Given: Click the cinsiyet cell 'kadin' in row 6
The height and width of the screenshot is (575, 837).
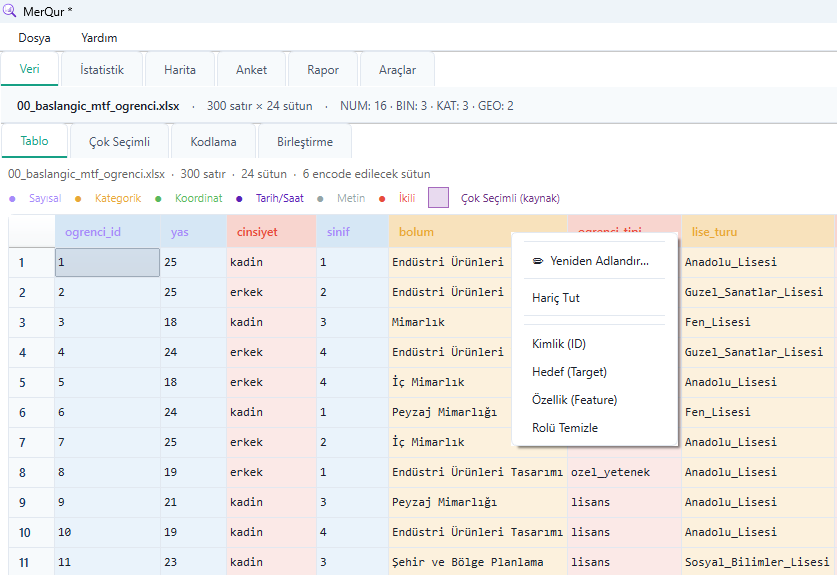Looking at the screenshot, I should pos(272,412).
